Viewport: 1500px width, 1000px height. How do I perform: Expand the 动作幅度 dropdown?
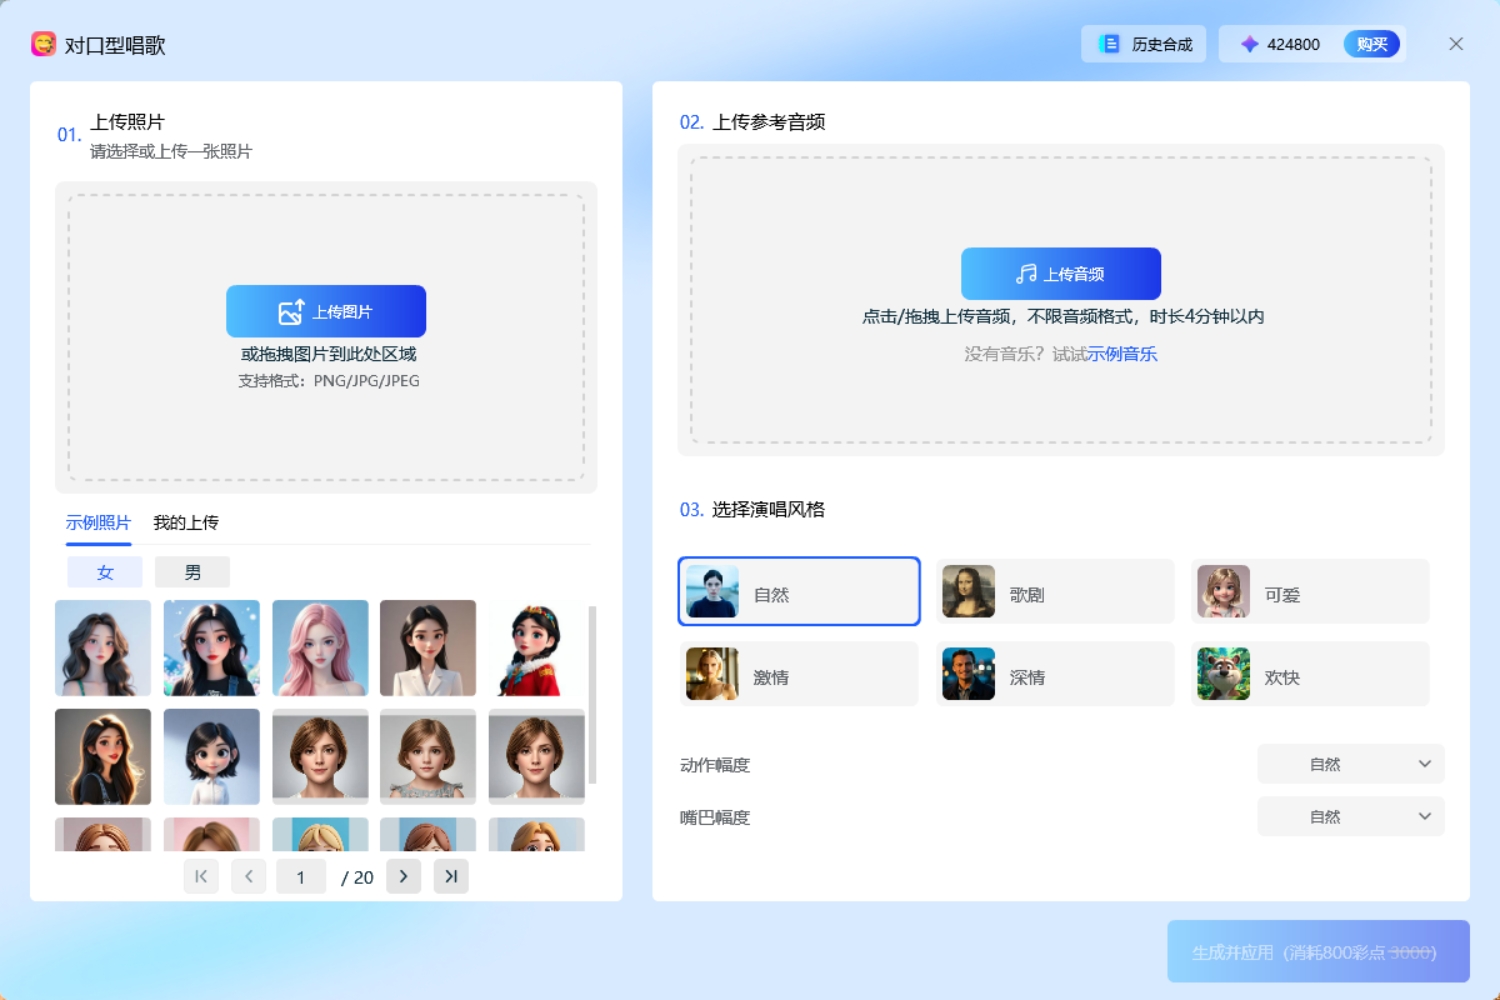[1350, 764]
